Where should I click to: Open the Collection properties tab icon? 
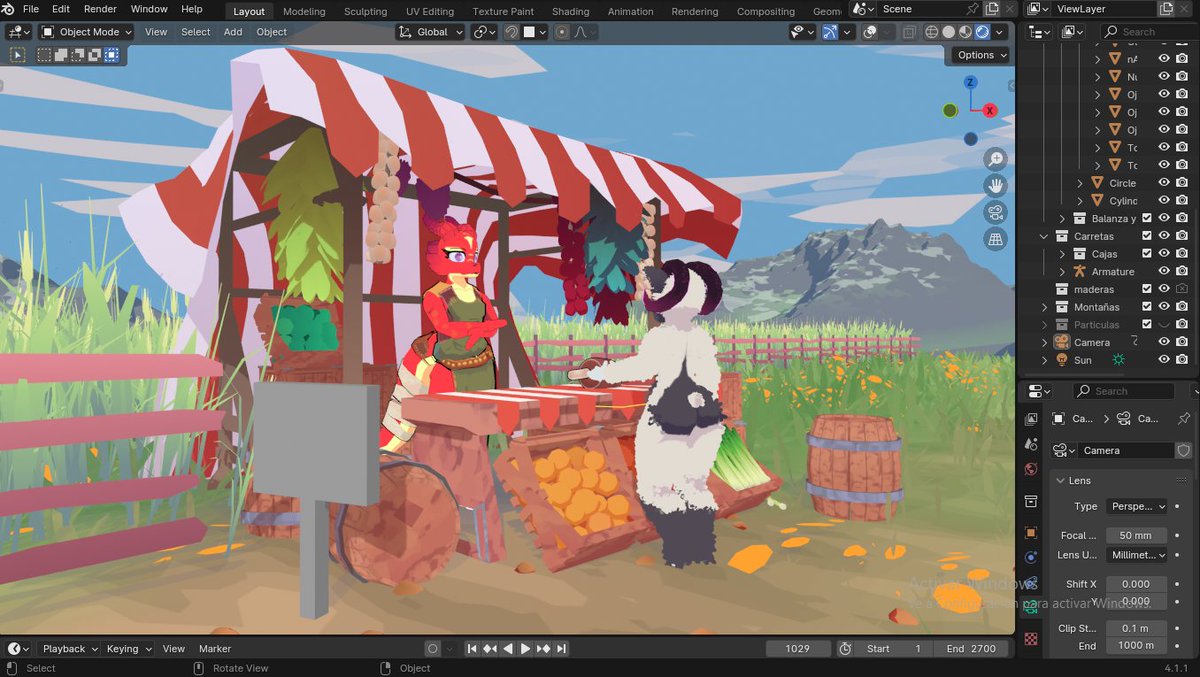[1031, 500]
